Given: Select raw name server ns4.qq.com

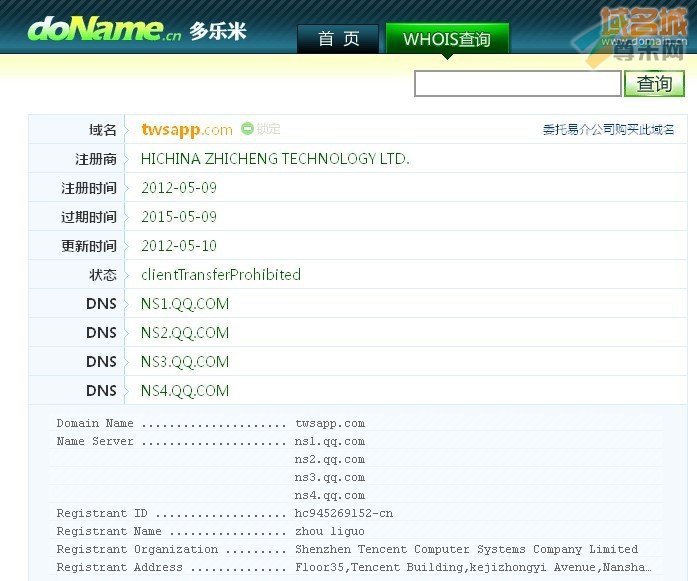Looking at the screenshot, I should click(x=329, y=495).
